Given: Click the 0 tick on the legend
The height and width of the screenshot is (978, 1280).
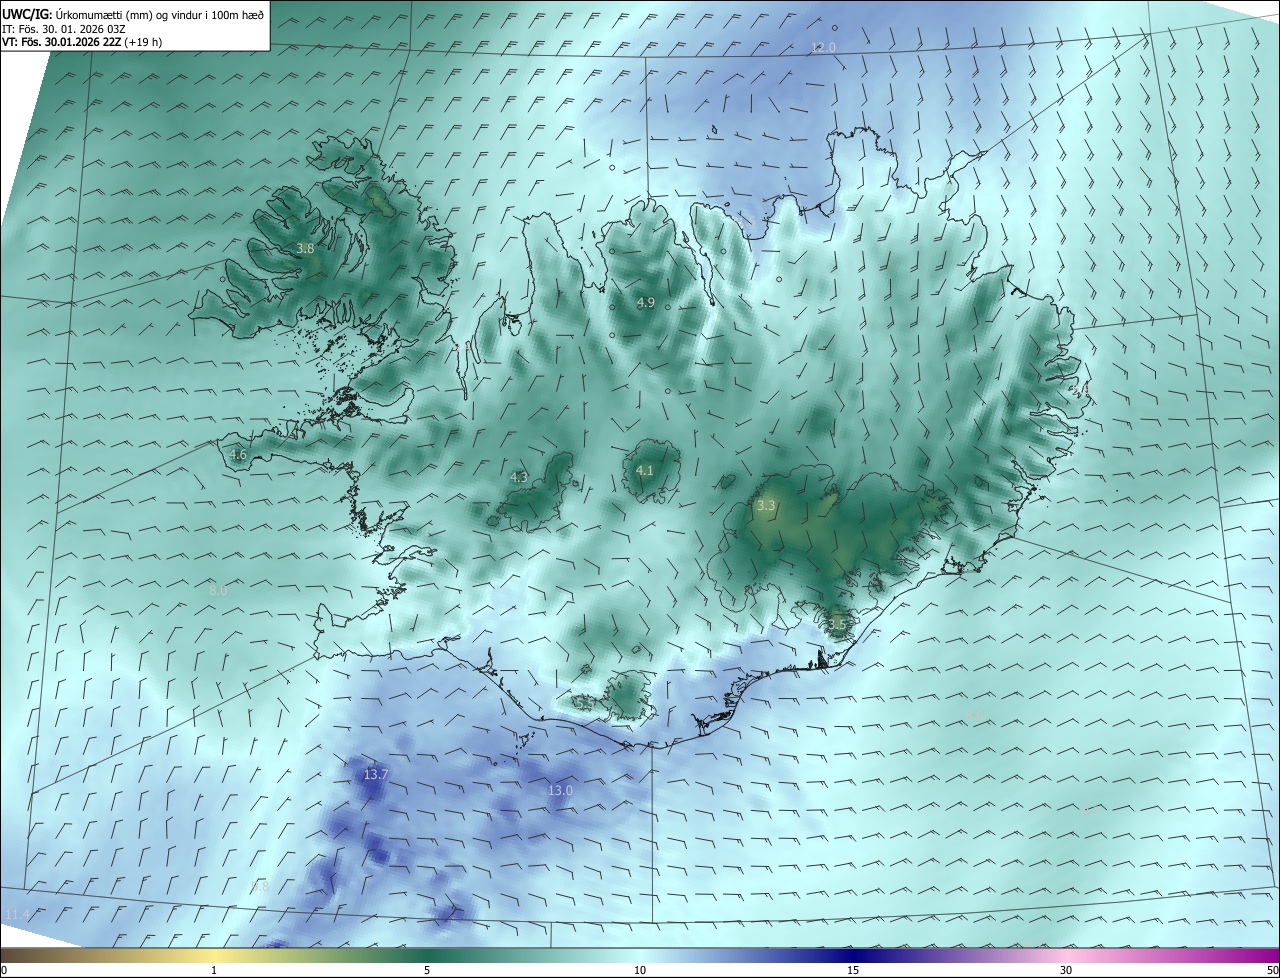Looking at the screenshot, I should 4,970.
